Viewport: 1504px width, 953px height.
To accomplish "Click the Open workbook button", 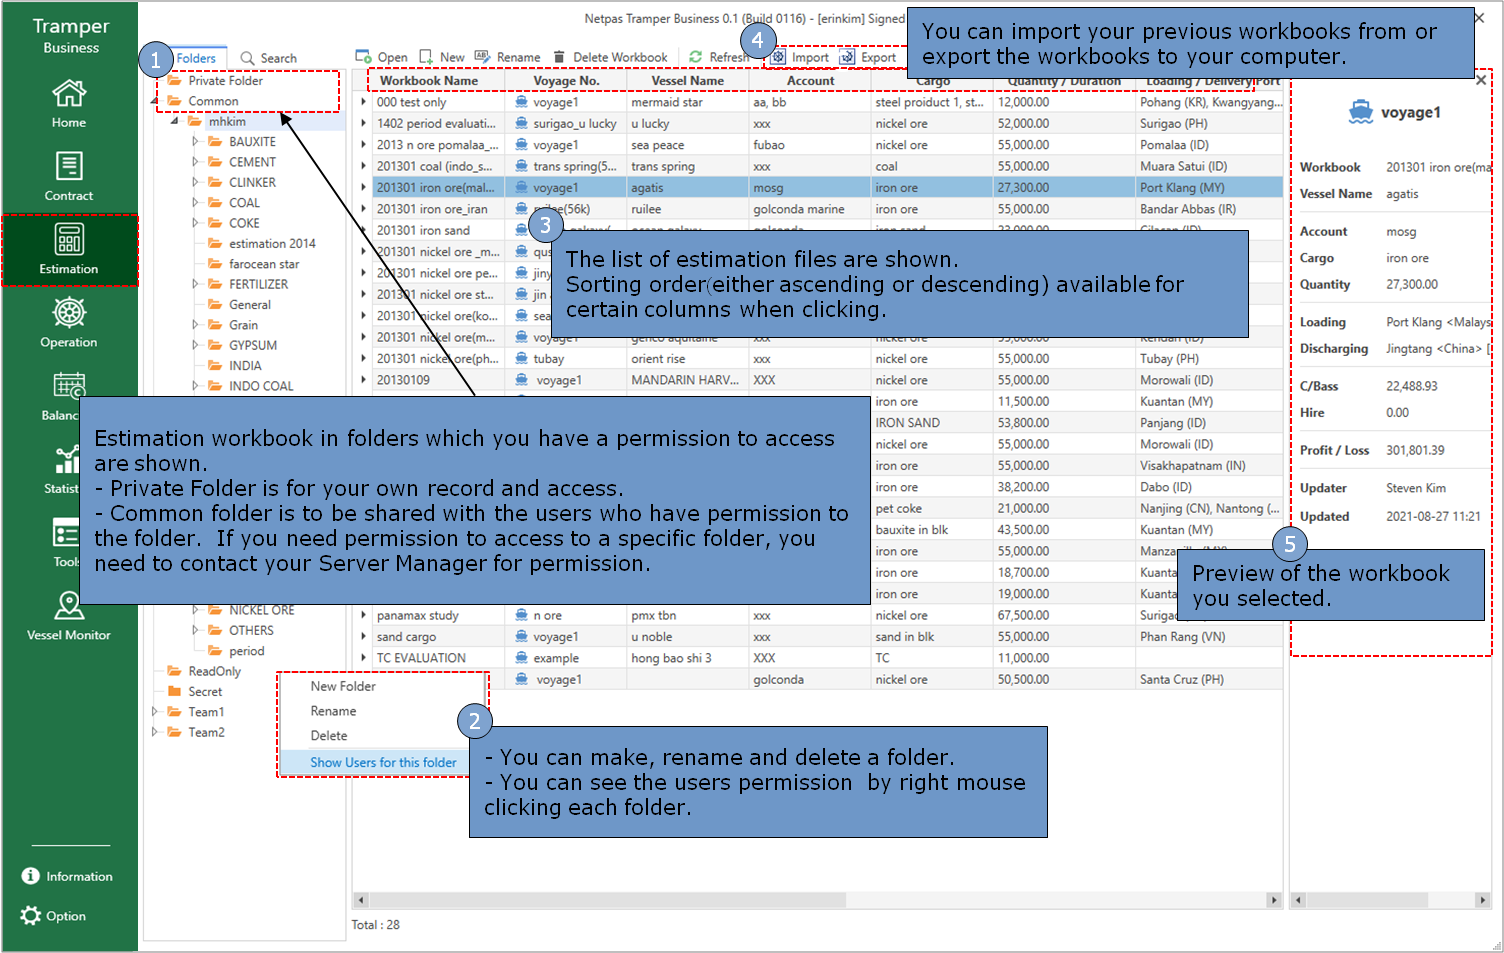I will point(382,57).
